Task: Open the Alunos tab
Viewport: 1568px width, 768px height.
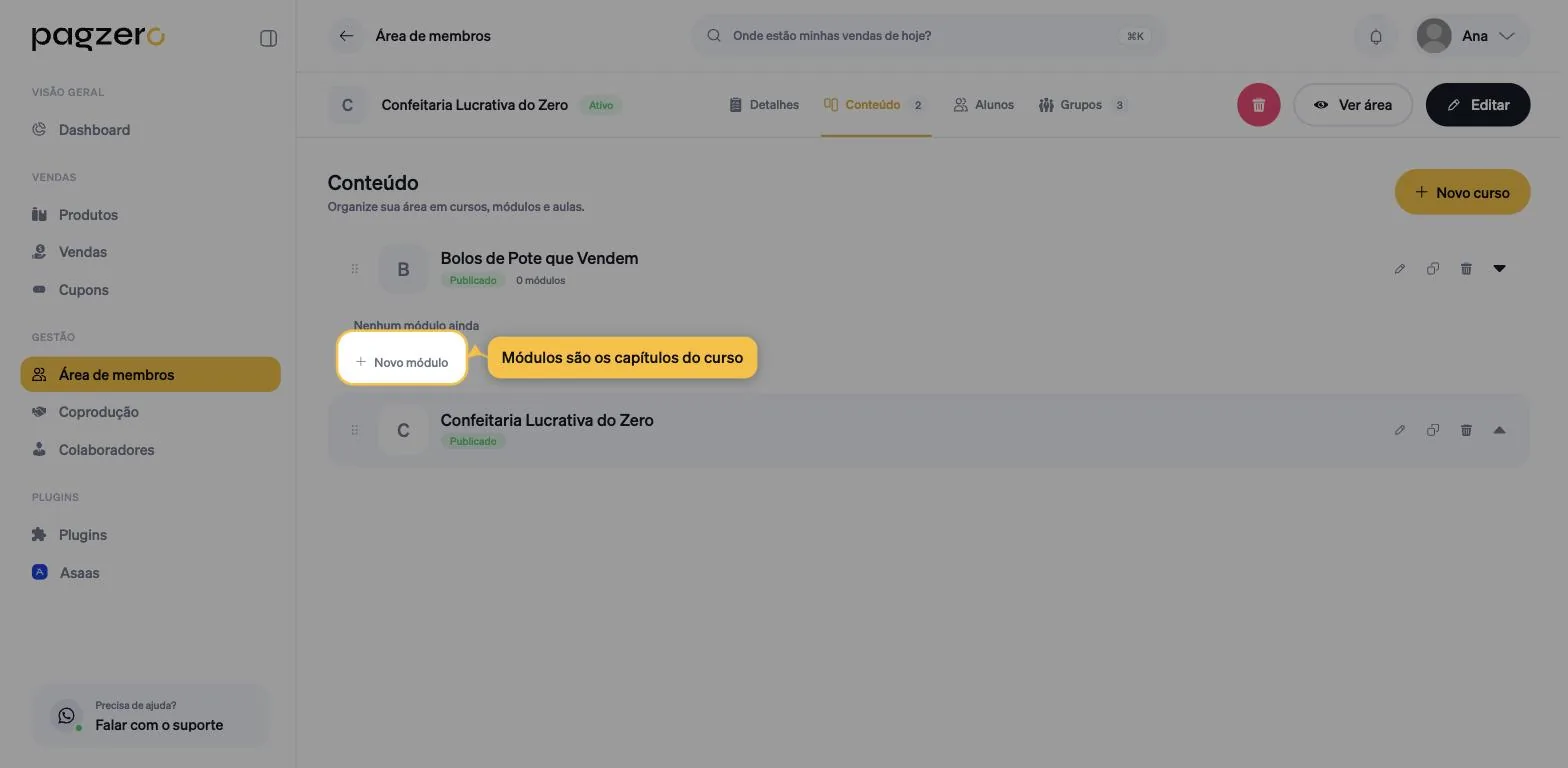Action: (984, 105)
